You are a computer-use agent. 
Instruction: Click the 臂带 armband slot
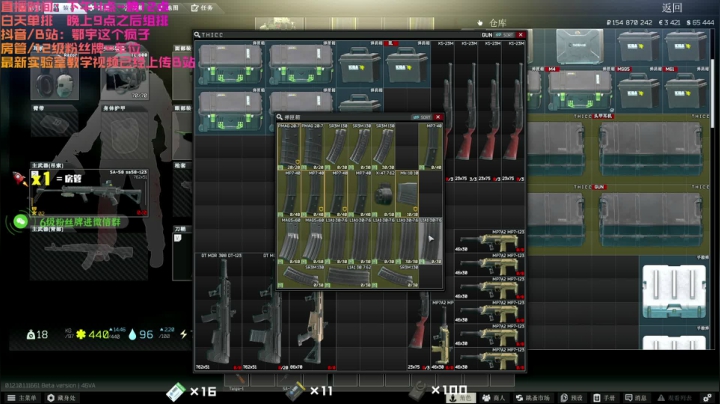[54, 121]
